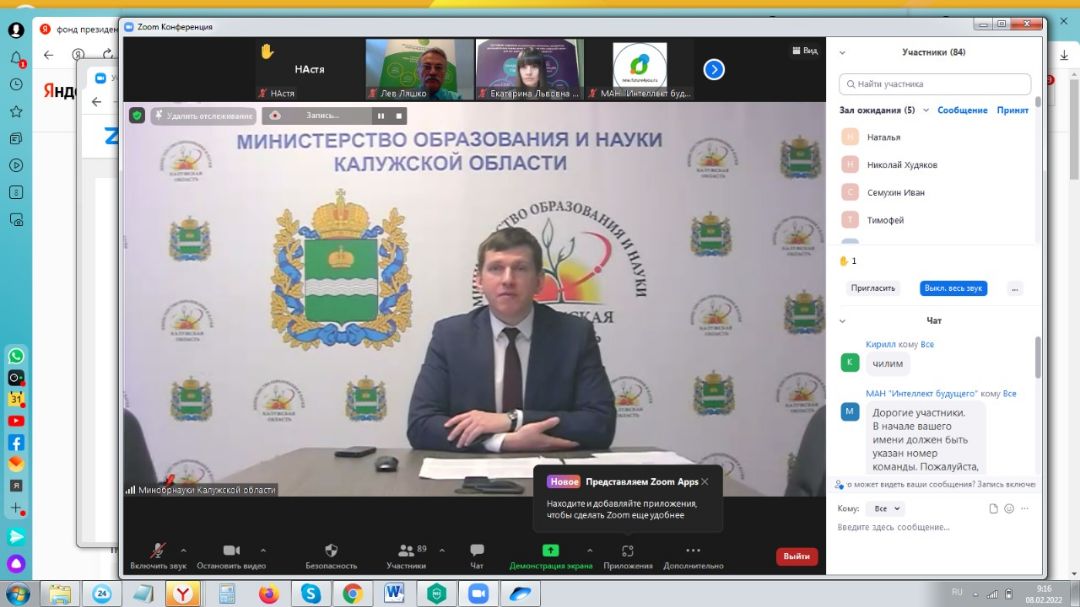1080x607 pixels.
Task: Select Семухин Иван in waiting room
Action: click(936, 192)
